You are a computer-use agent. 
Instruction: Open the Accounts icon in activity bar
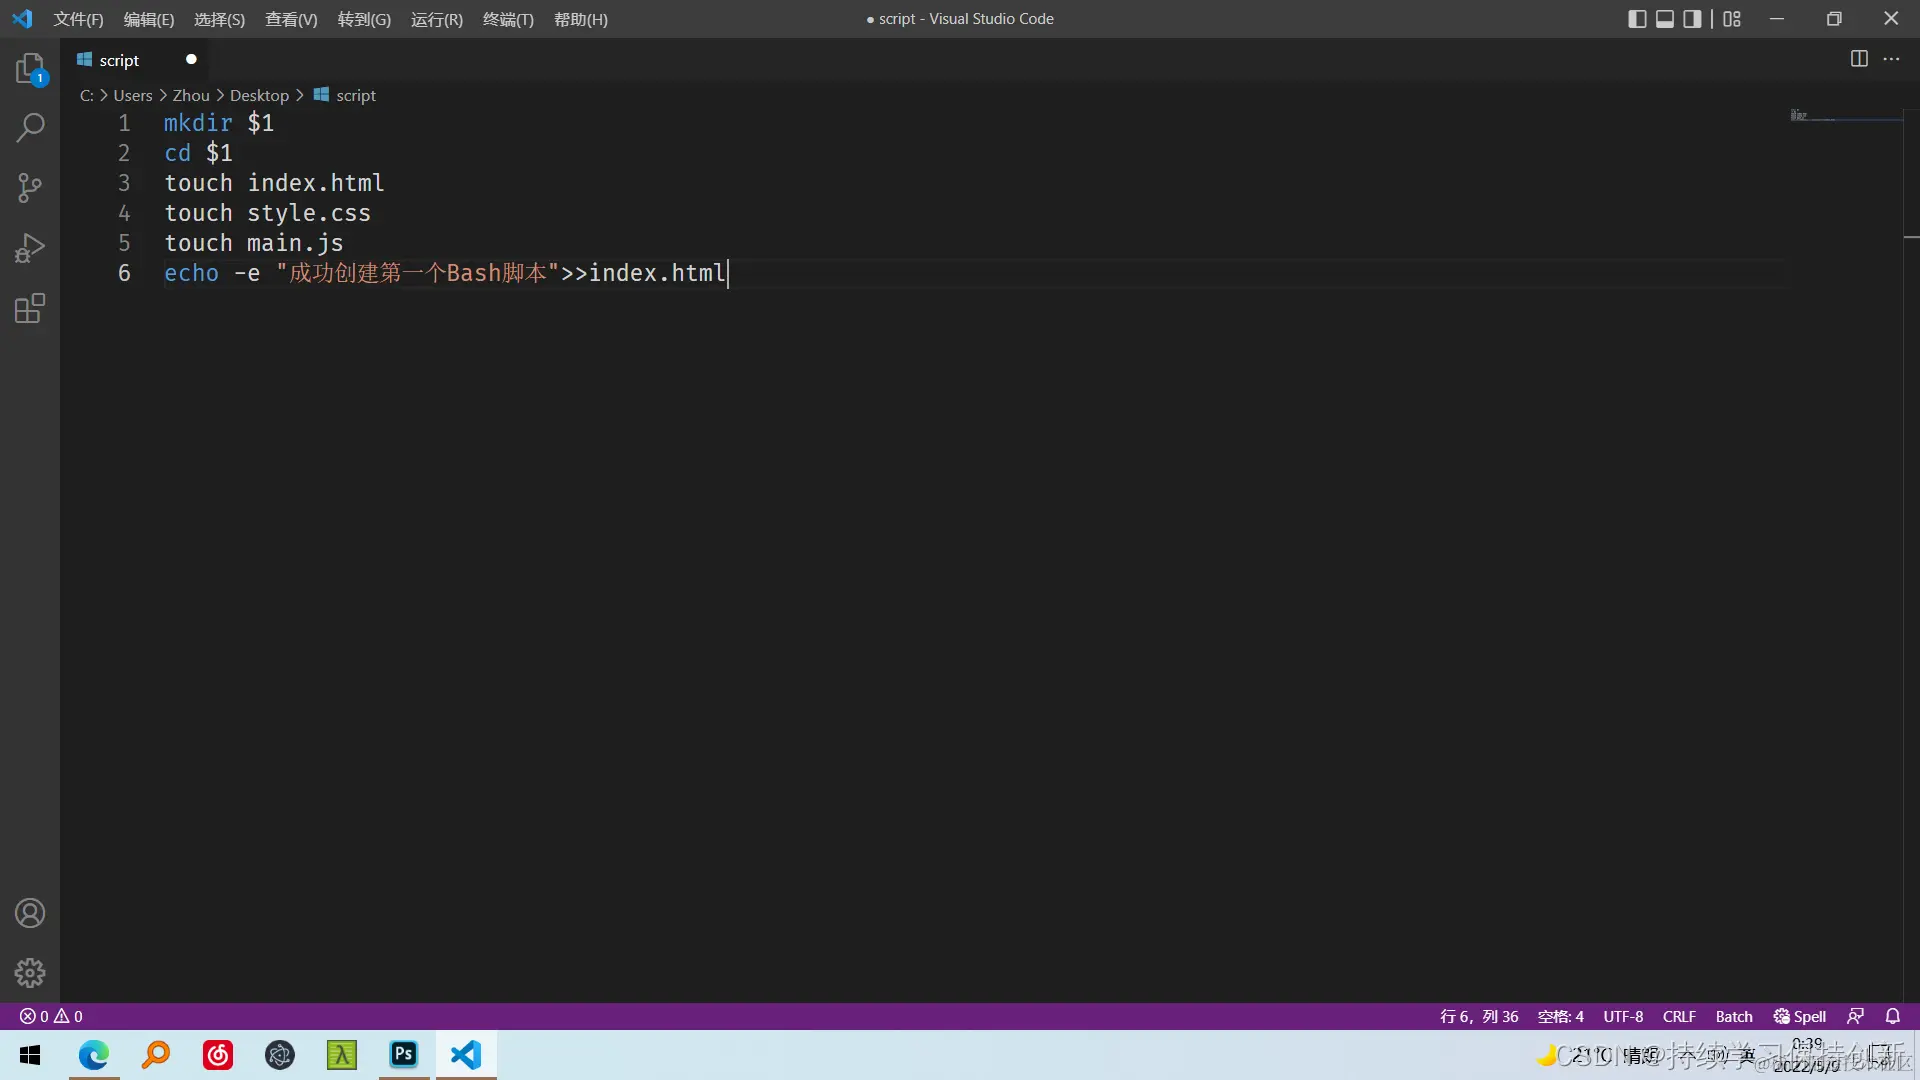click(x=30, y=913)
